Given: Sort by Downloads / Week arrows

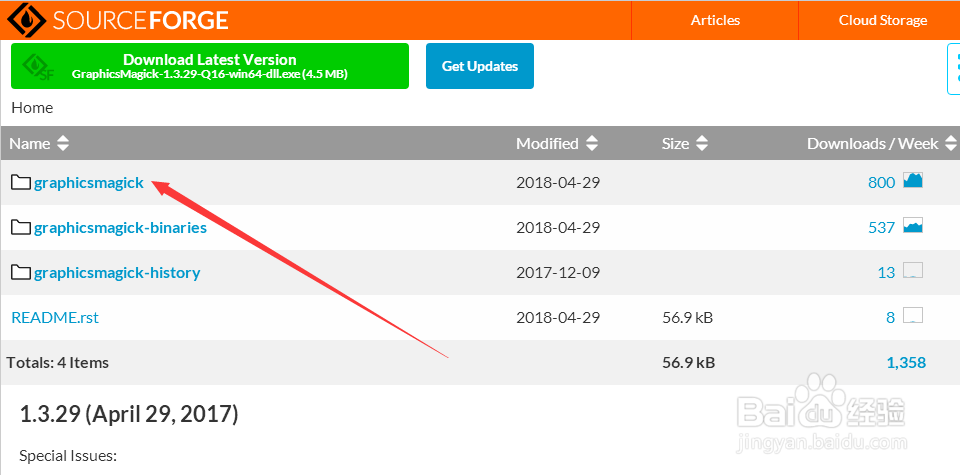Looking at the screenshot, I should coord(951,144).
